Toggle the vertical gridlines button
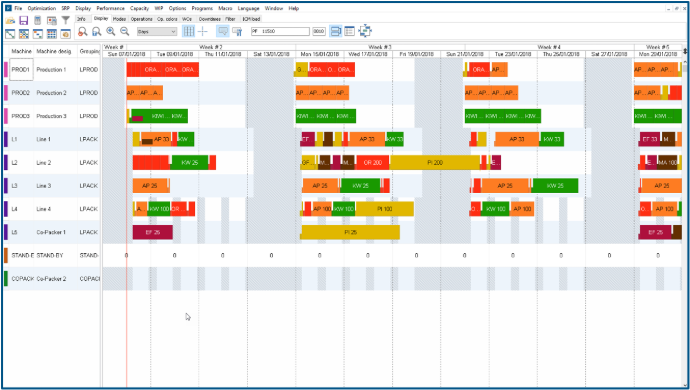 coord(188,31)
